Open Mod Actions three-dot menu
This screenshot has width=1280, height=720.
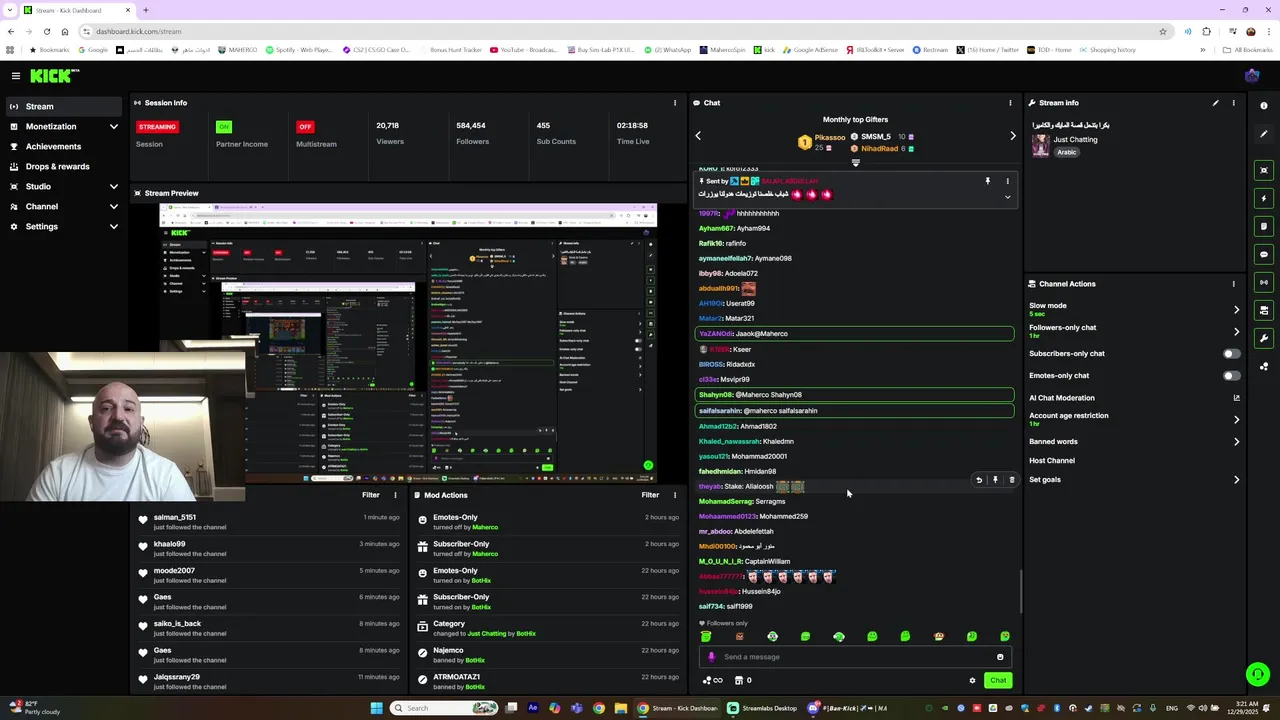675,495
